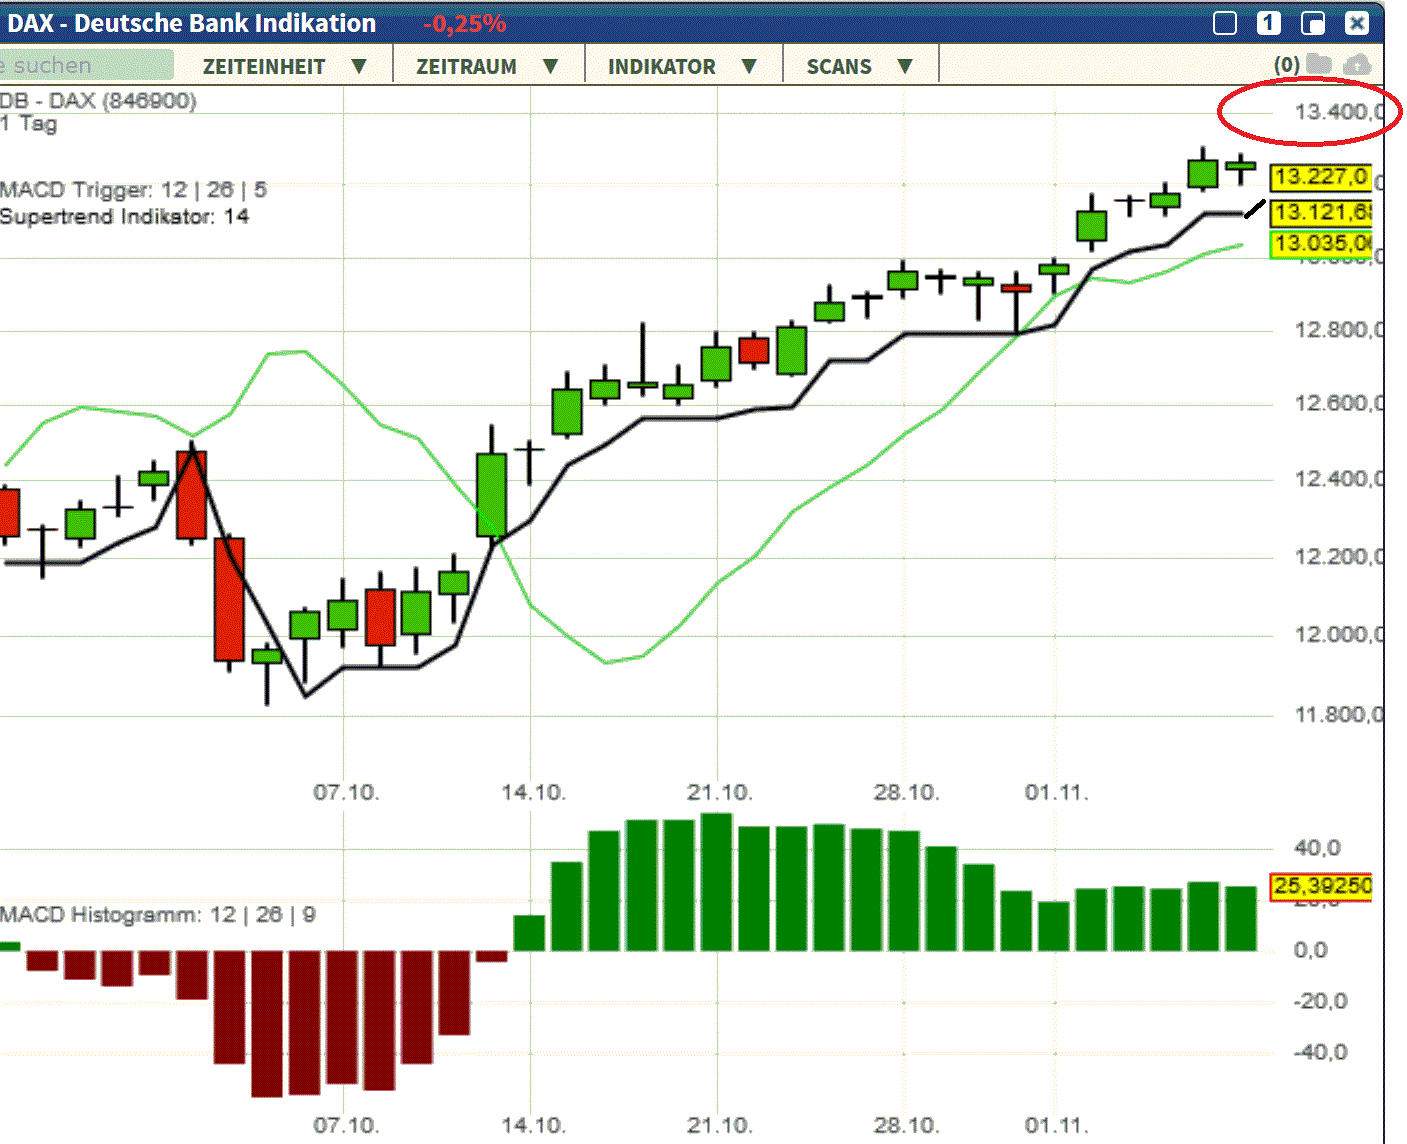The width and height of the screenshot is (1407, 1144).
Task: Click the 01.11. date under the price chart
Action: (x=1056, y=793)
